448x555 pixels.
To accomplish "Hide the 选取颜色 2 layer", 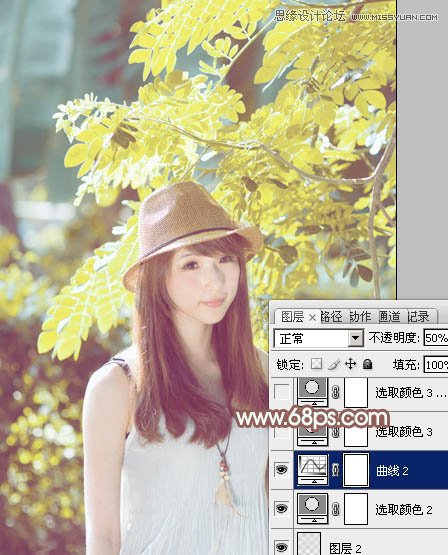I will click(x=282, y=509).
